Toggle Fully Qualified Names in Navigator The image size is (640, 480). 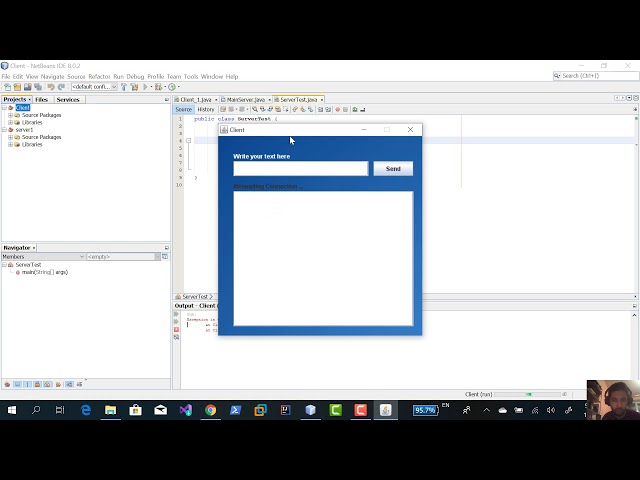click(x=58, y=384)
